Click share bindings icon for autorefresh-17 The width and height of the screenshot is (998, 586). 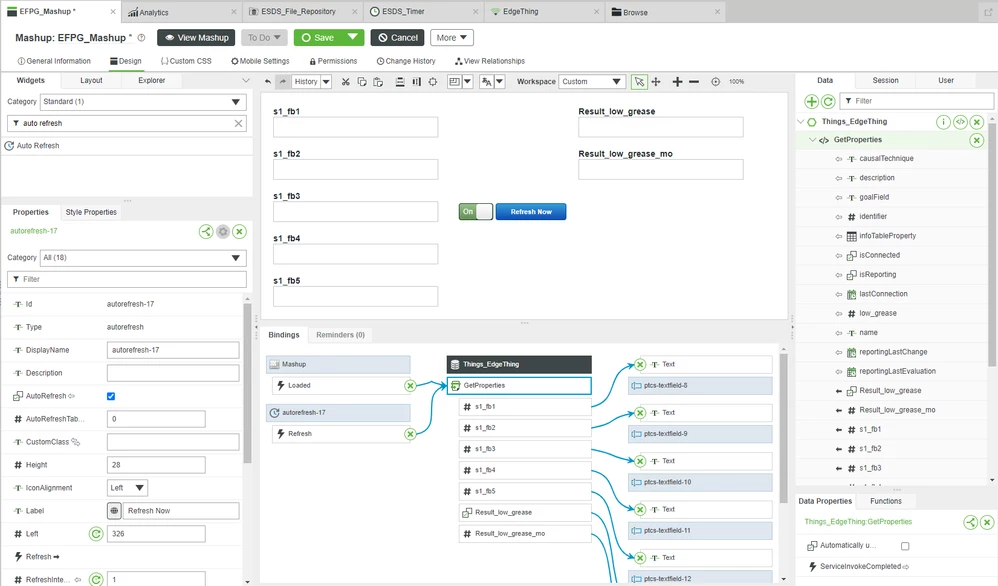206,232
